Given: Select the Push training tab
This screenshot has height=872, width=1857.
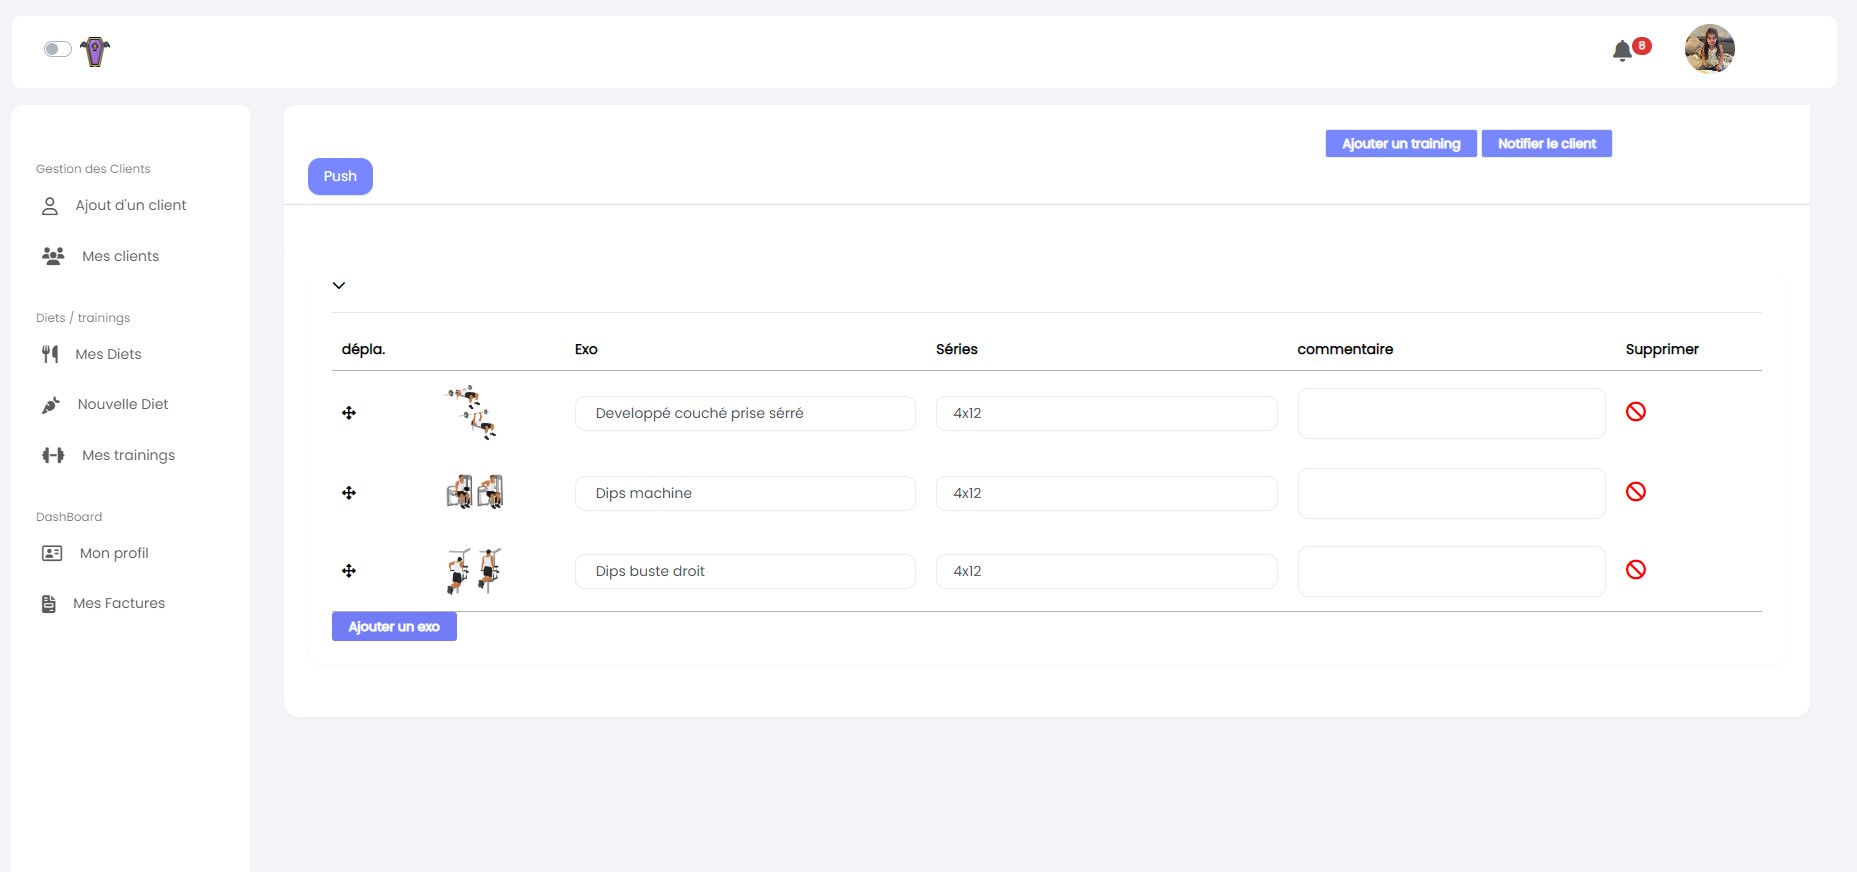Looking at the screenshot, I should 340,176.
